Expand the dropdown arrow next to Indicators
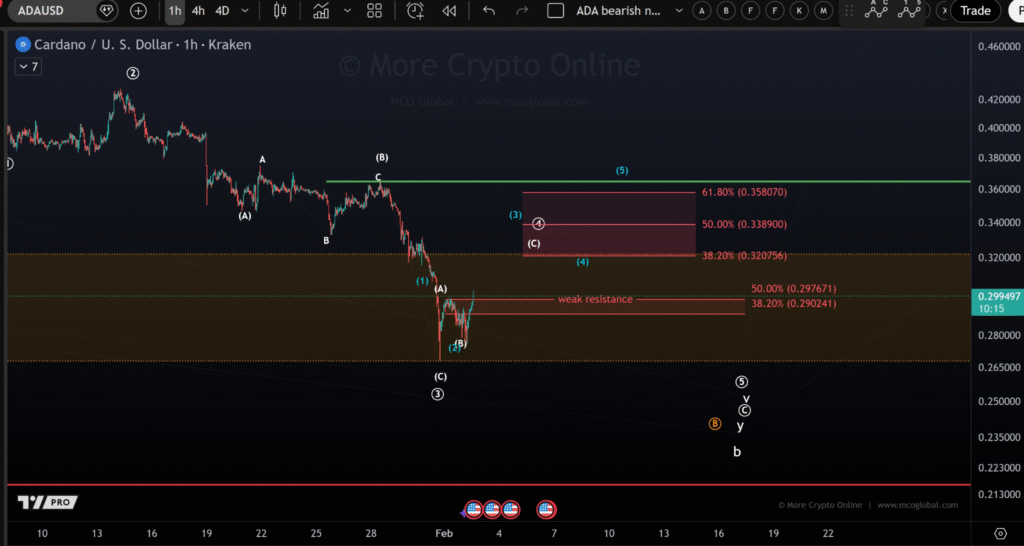 click(347, 10)
